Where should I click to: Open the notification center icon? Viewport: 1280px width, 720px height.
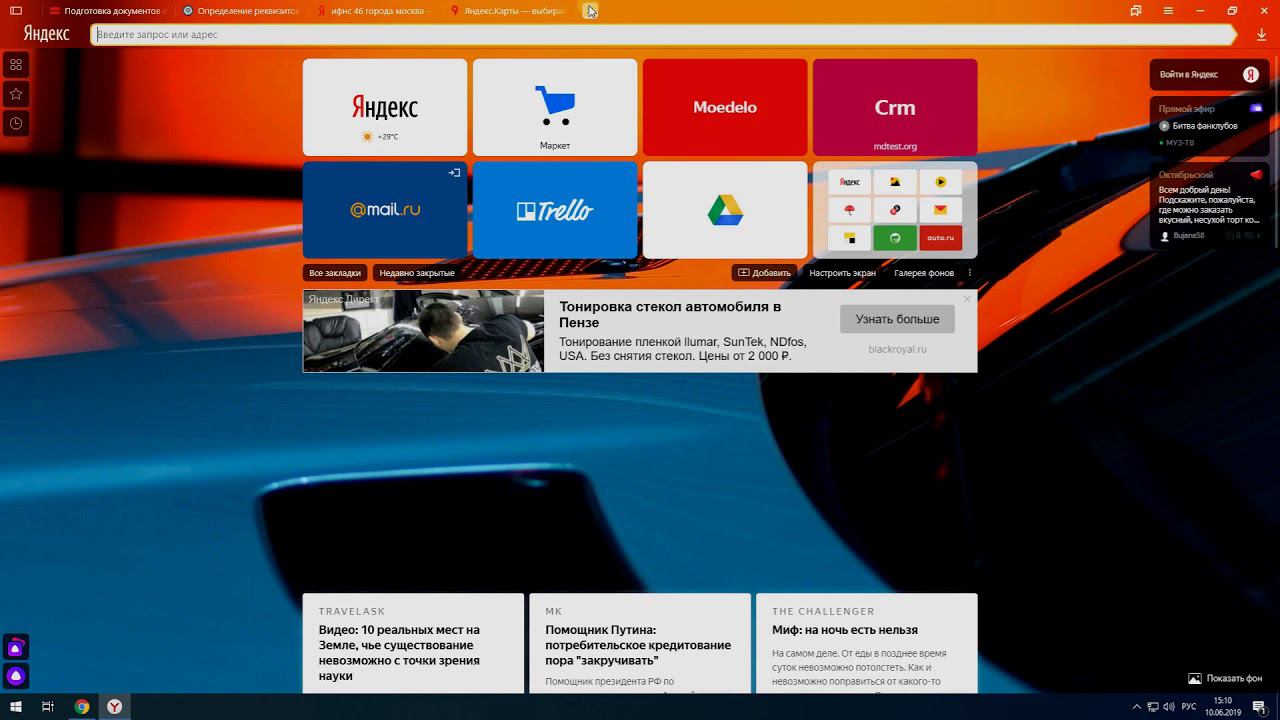point(1261,707)
